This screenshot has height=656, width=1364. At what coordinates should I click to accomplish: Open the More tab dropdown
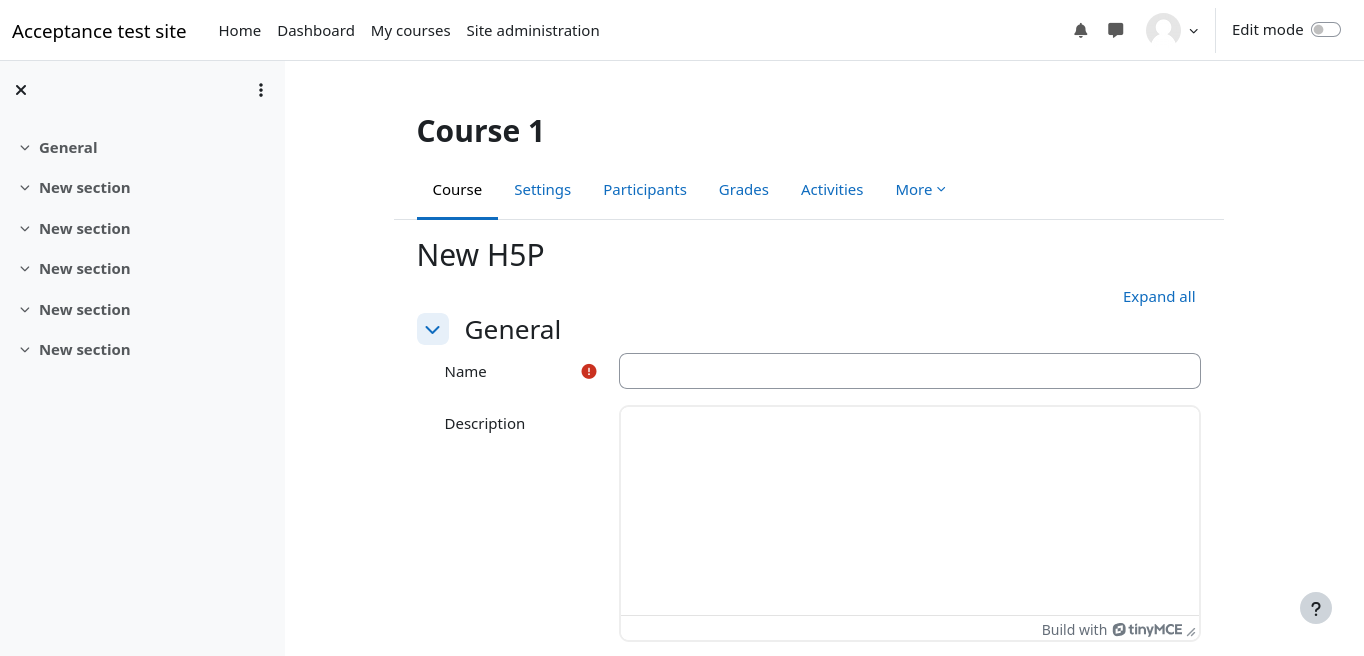(x=920, y=190)
